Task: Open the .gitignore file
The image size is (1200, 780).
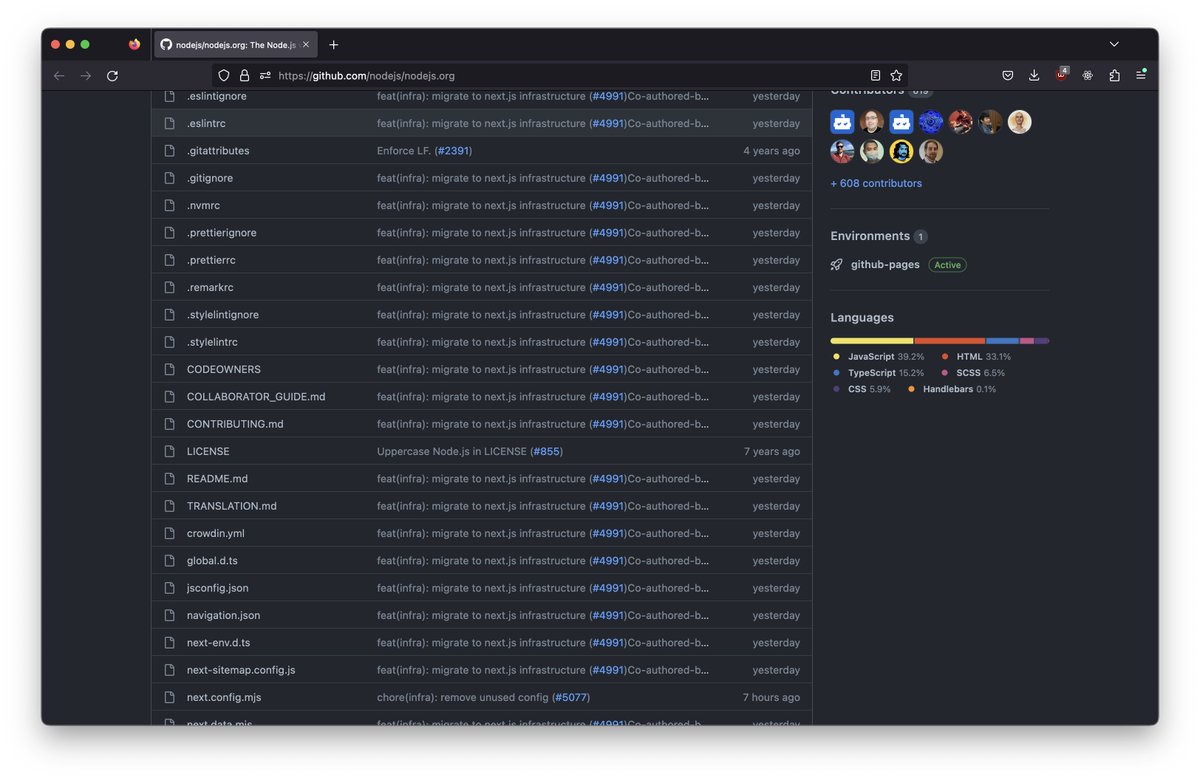Action: click(210, 179)
